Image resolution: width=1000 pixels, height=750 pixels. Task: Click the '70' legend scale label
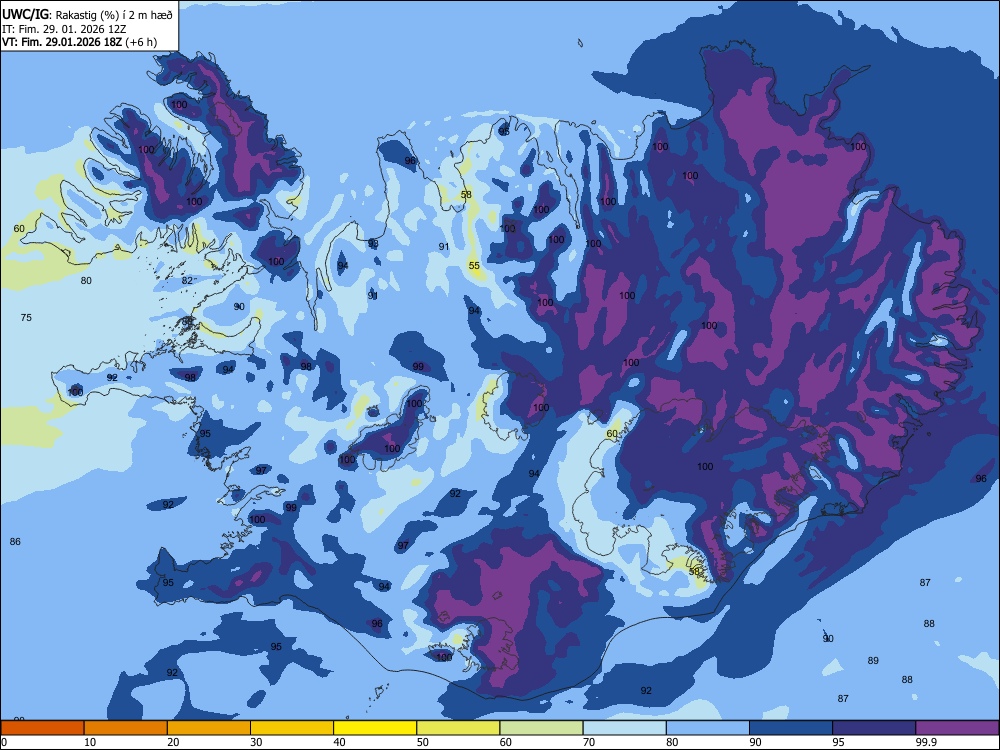coord(589,742)
